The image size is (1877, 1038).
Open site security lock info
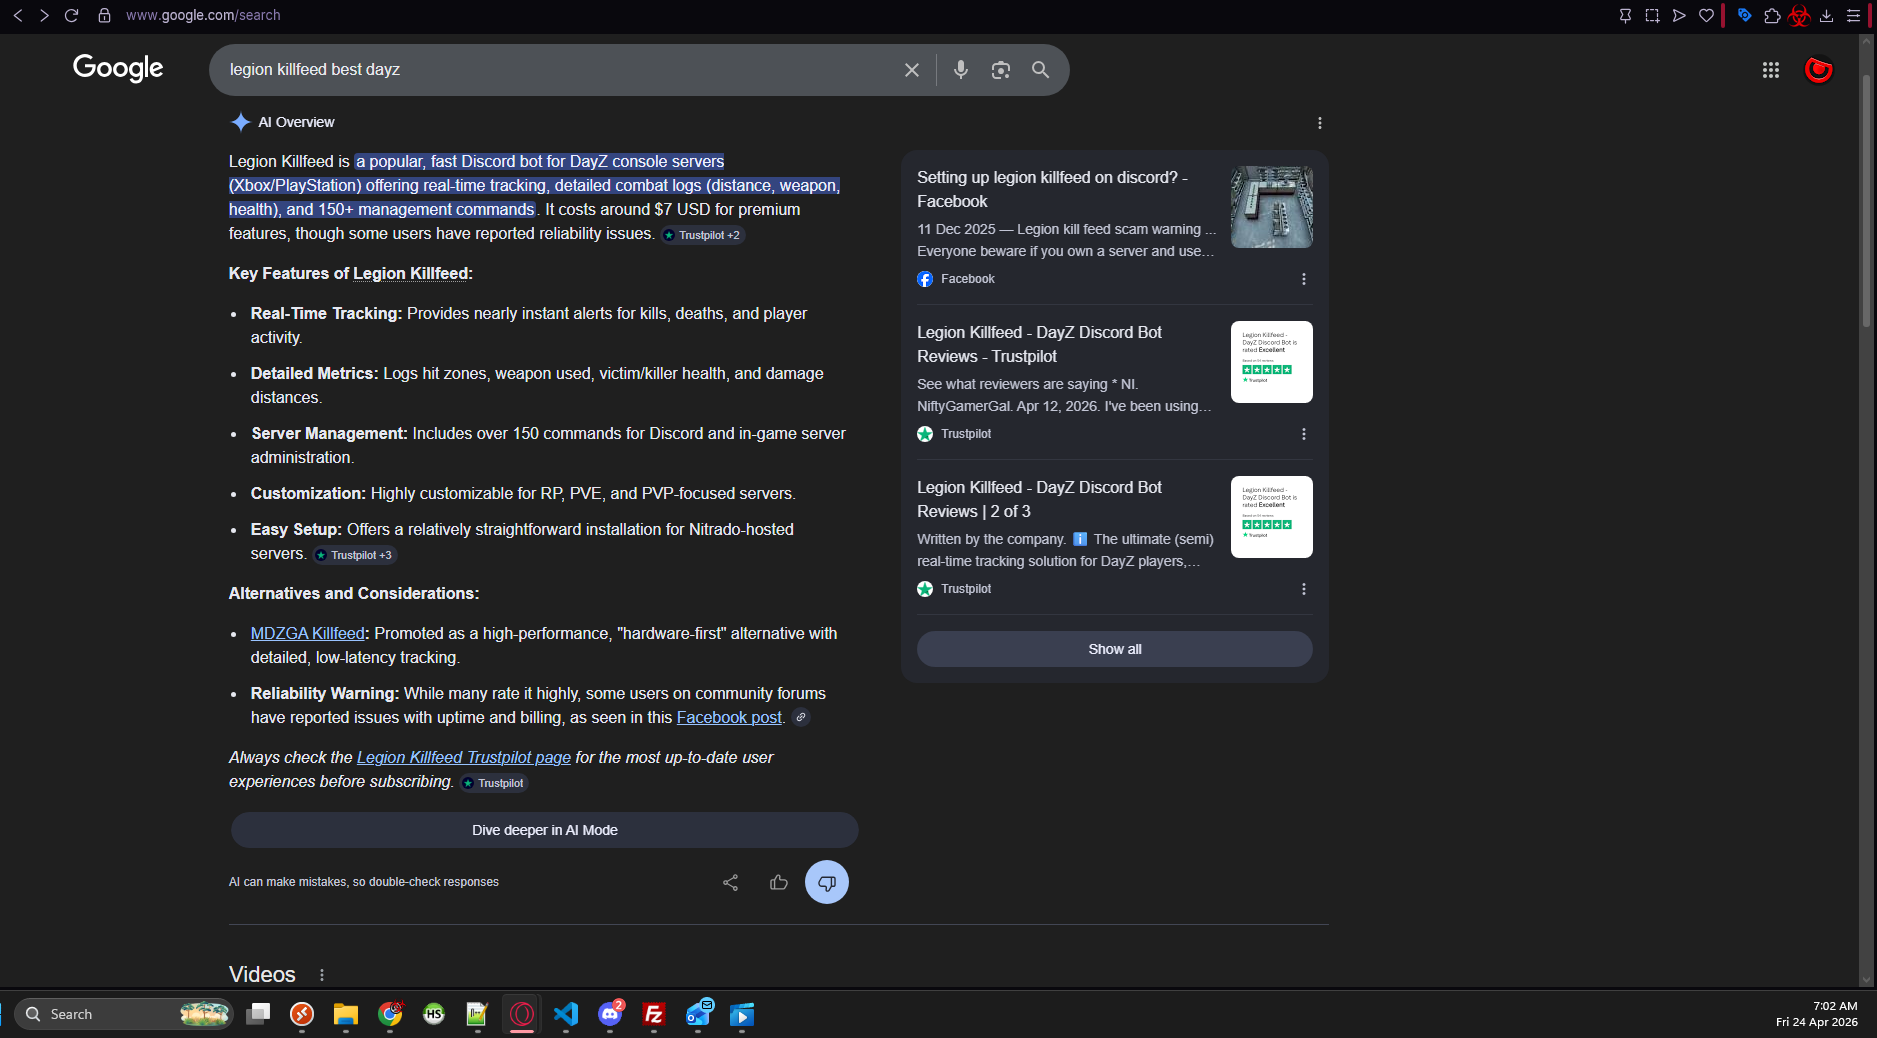pyautogui.click(x=104, y=15)
